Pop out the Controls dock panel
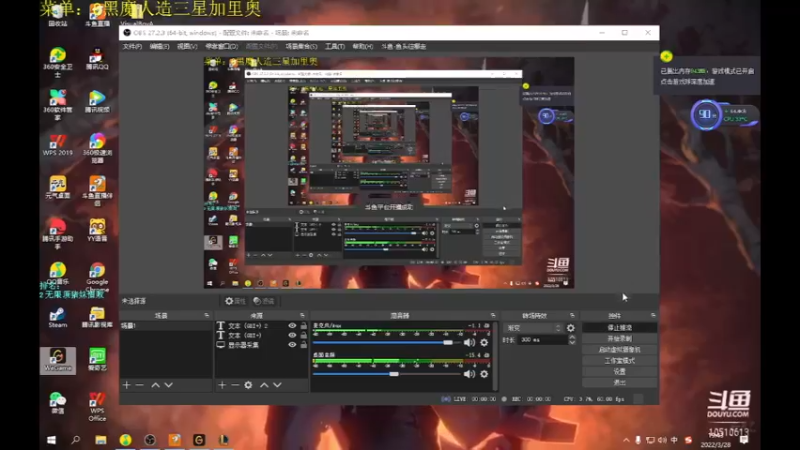The height and width of the screenshot is (450, 800). tap(653, 315)
